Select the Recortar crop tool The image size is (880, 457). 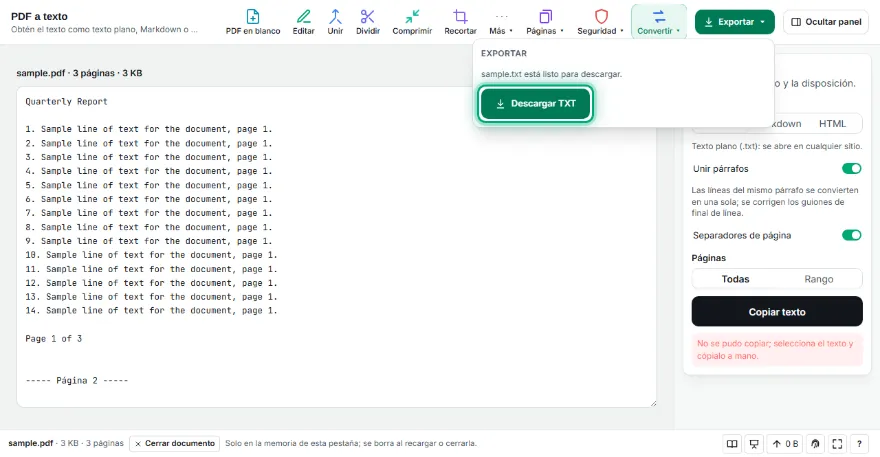tap(460, 22)
